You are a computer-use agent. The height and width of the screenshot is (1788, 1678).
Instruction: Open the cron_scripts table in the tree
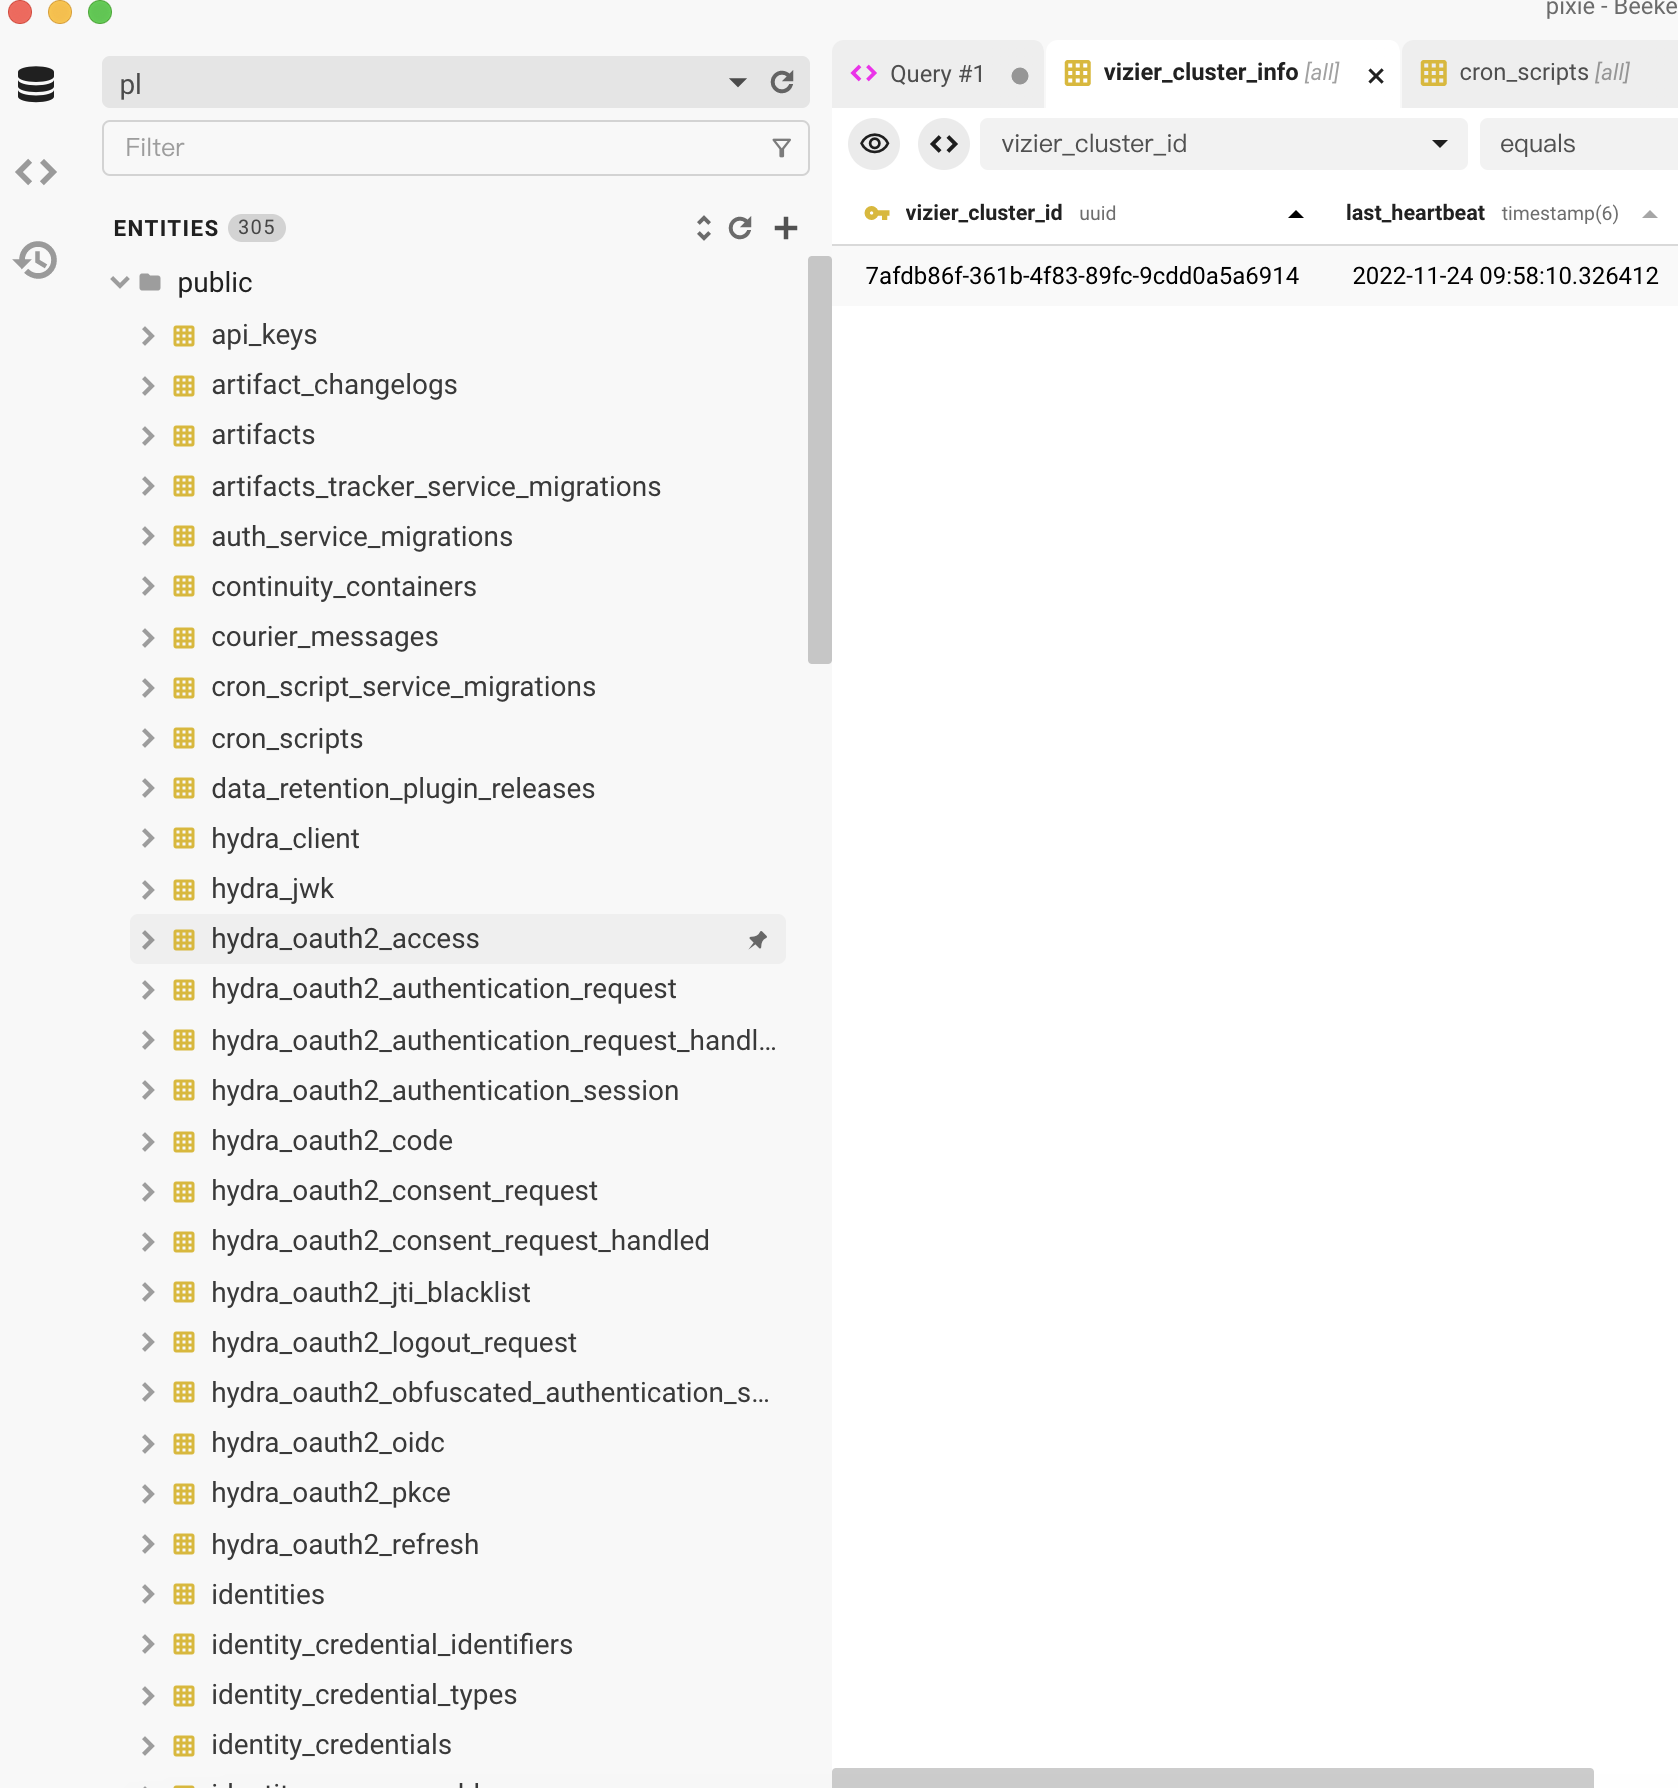tap(287, 739)
